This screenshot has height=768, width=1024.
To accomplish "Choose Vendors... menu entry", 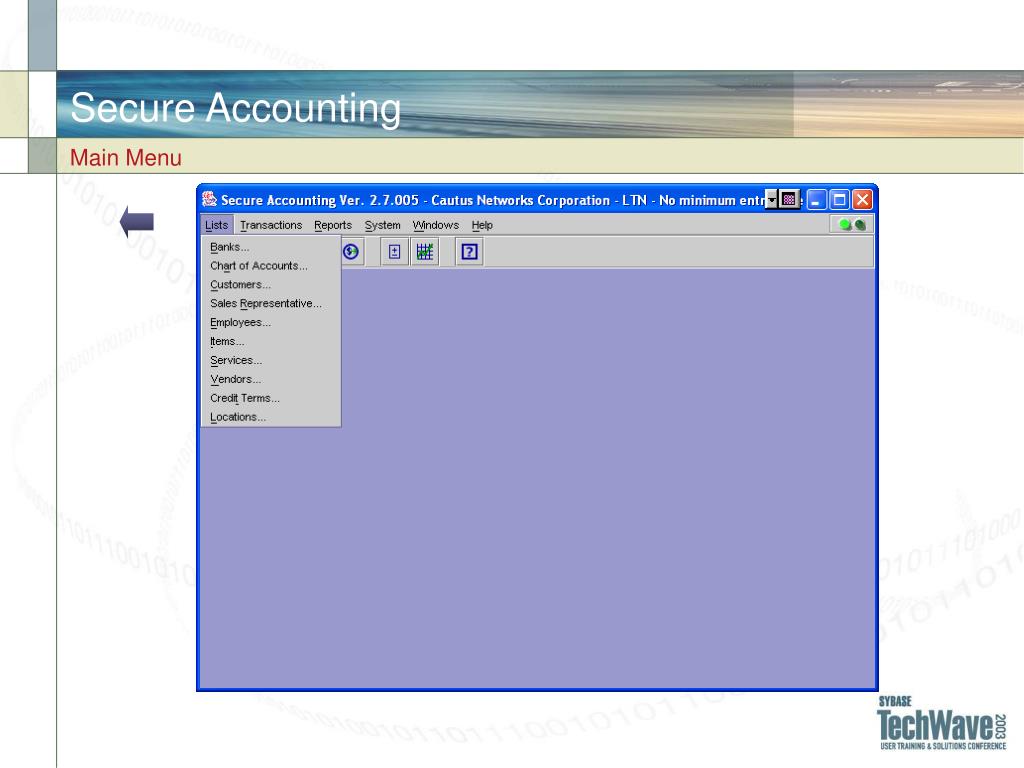I will coord(271,379).
